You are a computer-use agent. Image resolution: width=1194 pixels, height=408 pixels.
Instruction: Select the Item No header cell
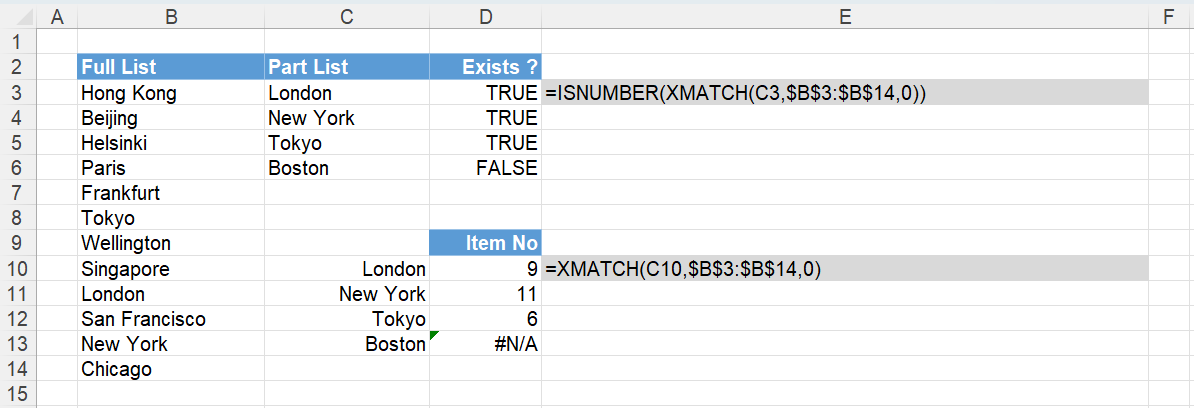pyautogui.click(x=485, y=243)
